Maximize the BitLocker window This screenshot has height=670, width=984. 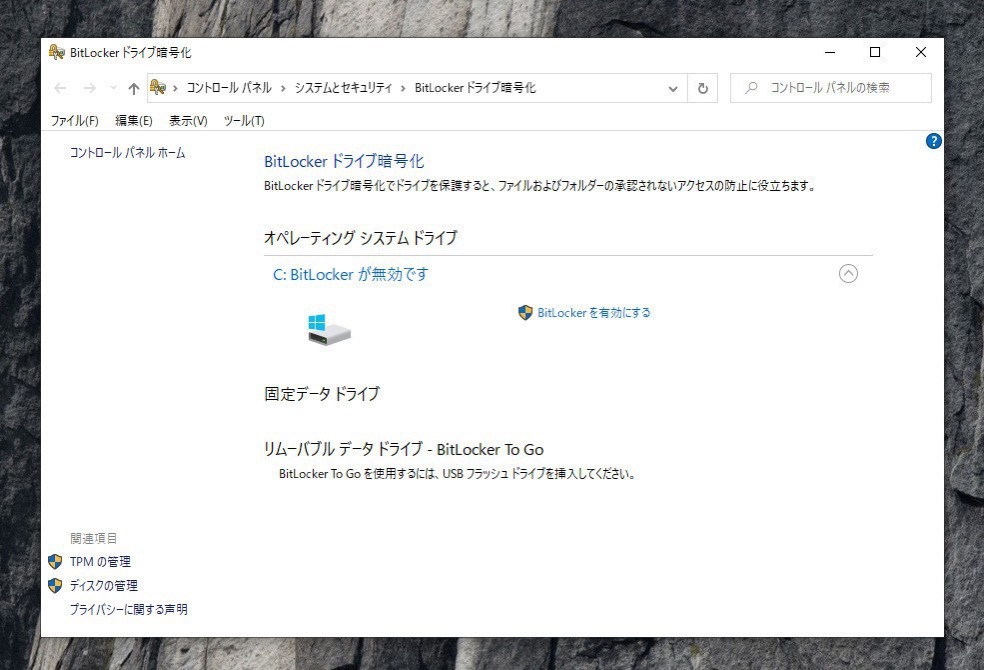[x=875, y=52]
